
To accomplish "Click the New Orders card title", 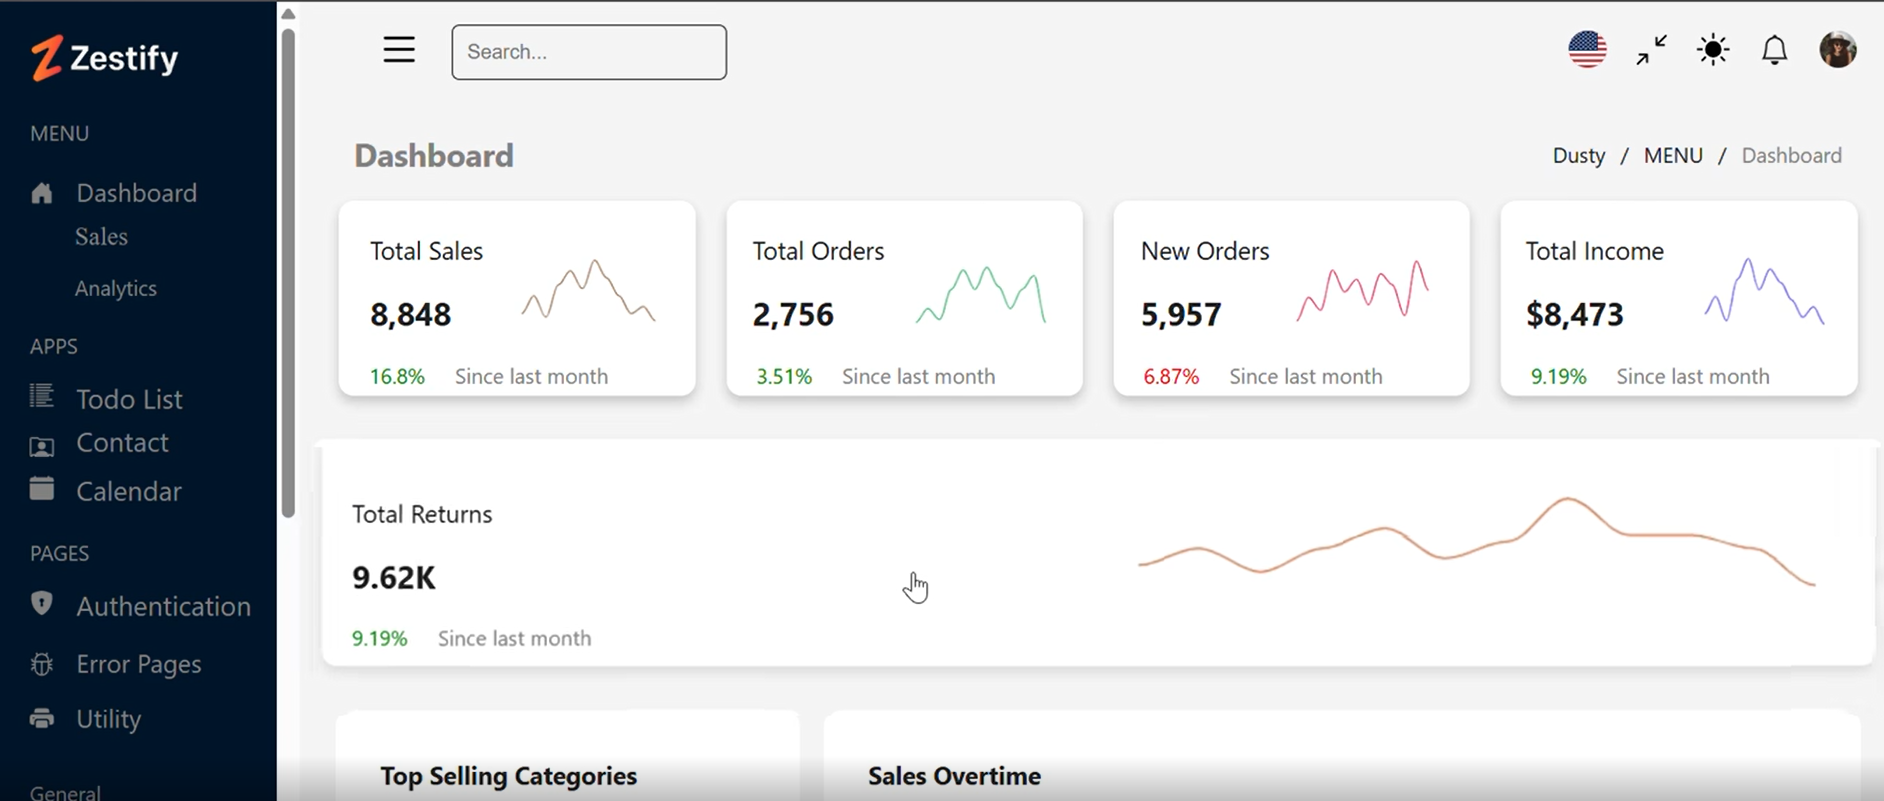I will point(1205,251).
